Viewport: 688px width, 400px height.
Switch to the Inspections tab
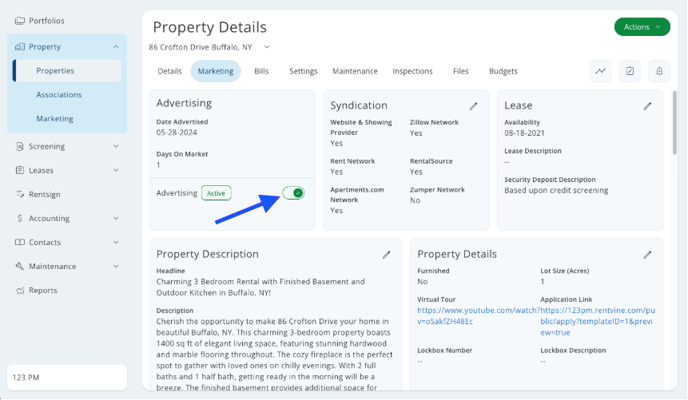(412, 72)
